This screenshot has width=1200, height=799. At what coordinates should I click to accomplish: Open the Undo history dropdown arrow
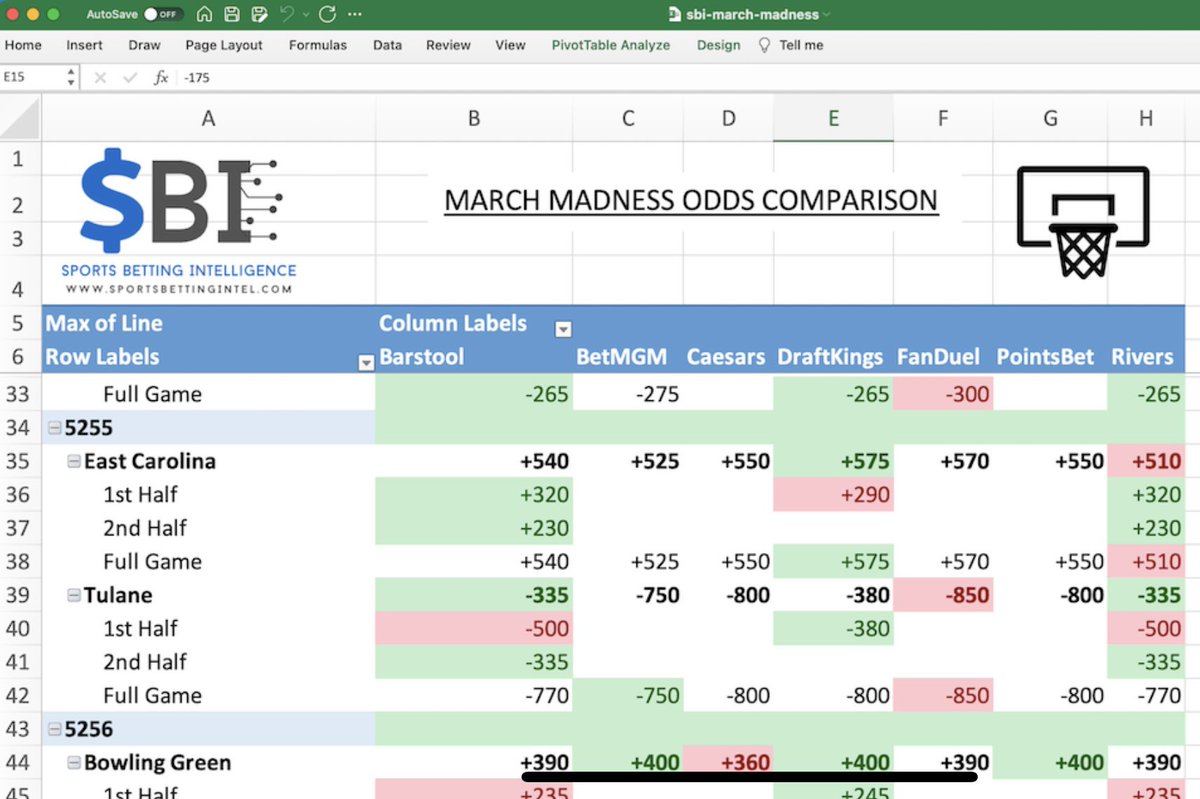point(306,15)
